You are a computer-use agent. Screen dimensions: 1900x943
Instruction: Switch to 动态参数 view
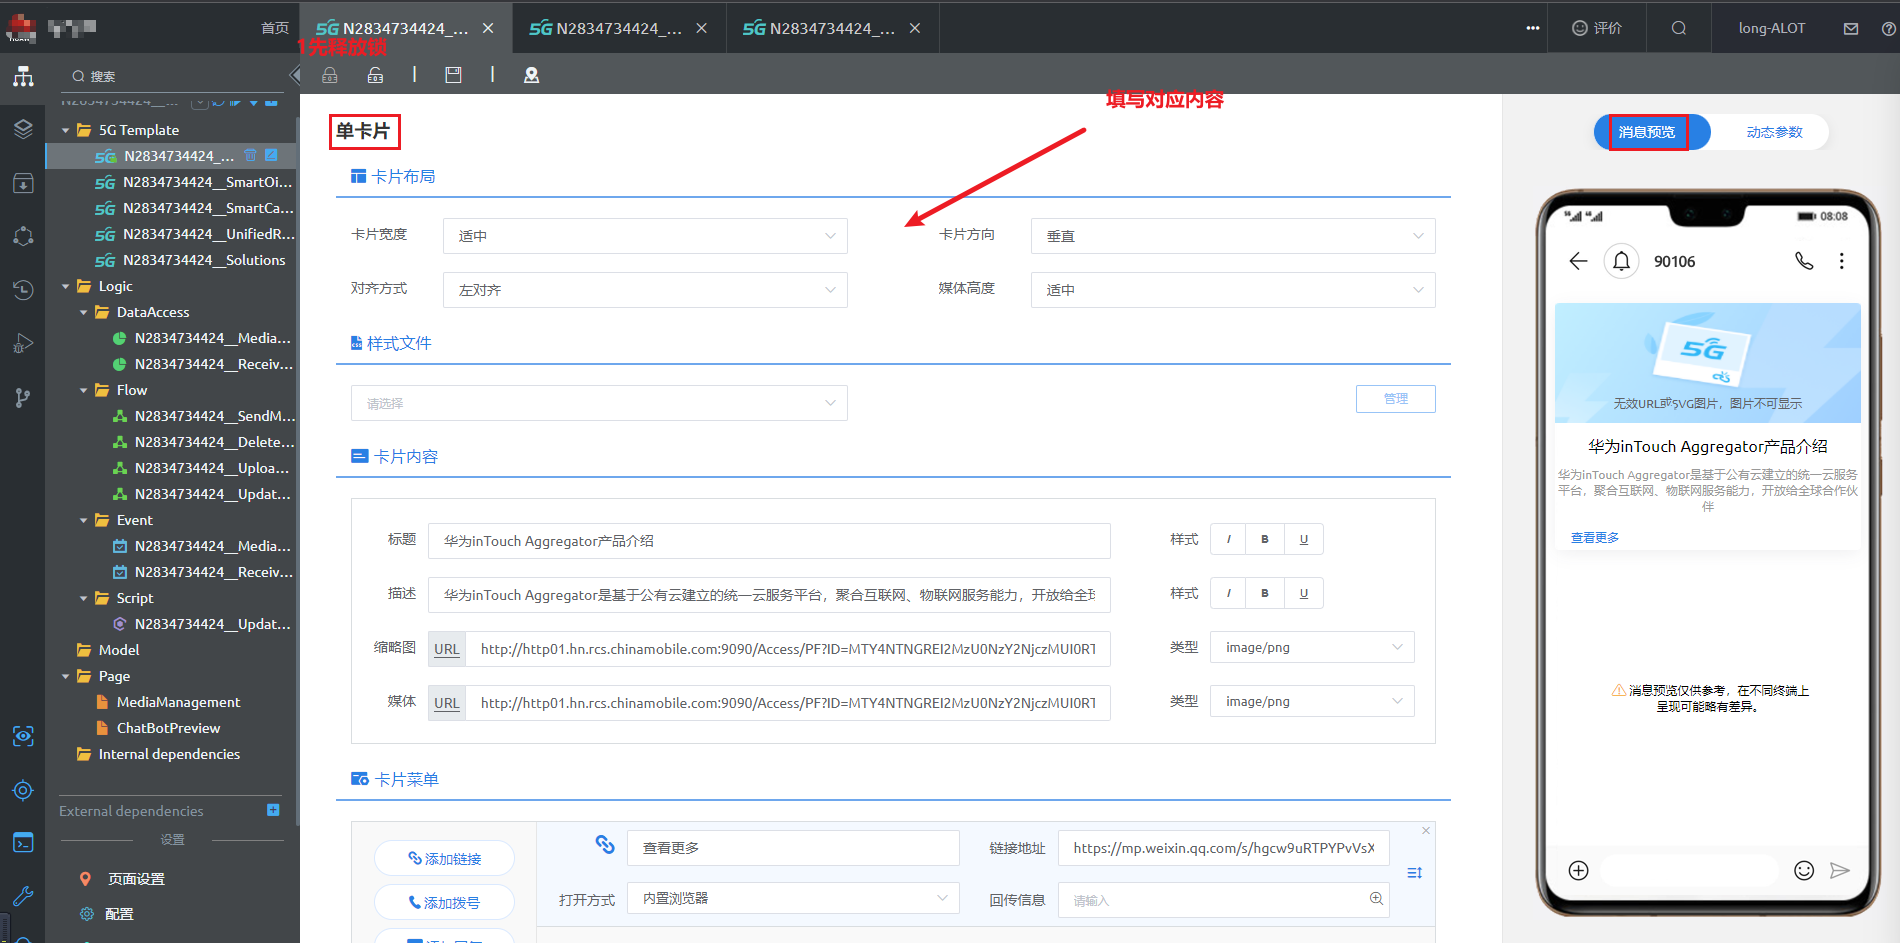(x=1774, y=132)
